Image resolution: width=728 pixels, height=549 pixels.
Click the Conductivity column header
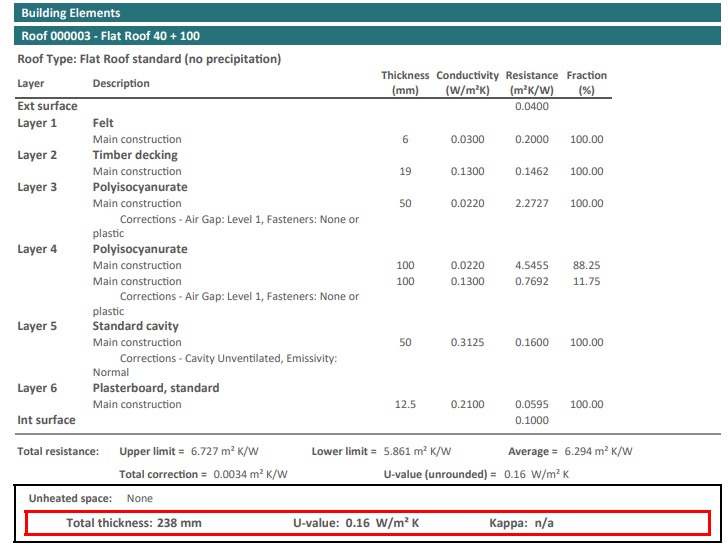pyautogui.click(x=467, y=83)
